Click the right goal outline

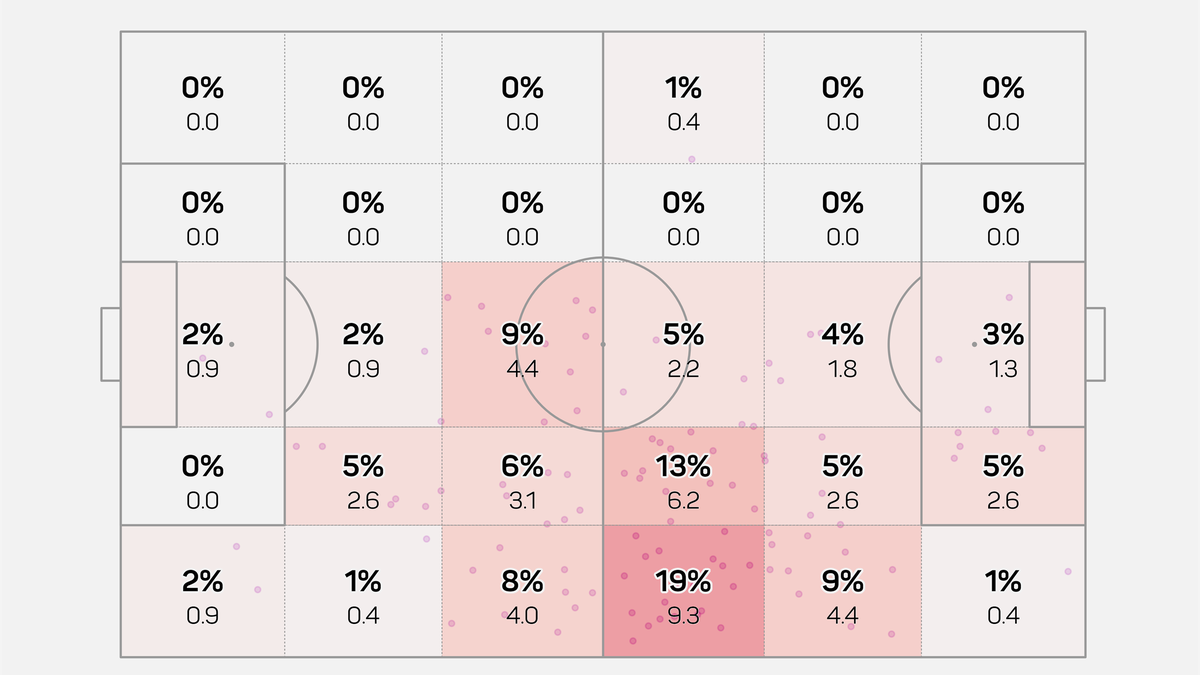click(x=1095, y=344)
